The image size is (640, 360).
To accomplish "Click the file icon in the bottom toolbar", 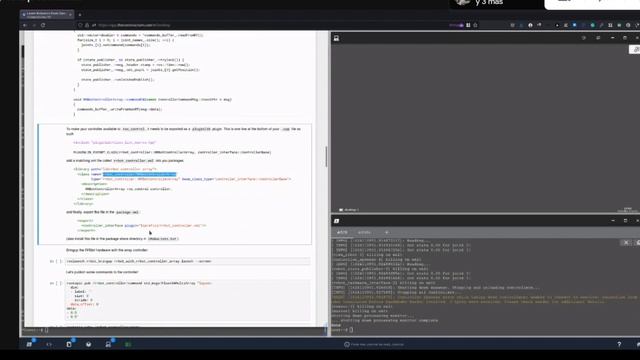I will click(x=69, y=344).
